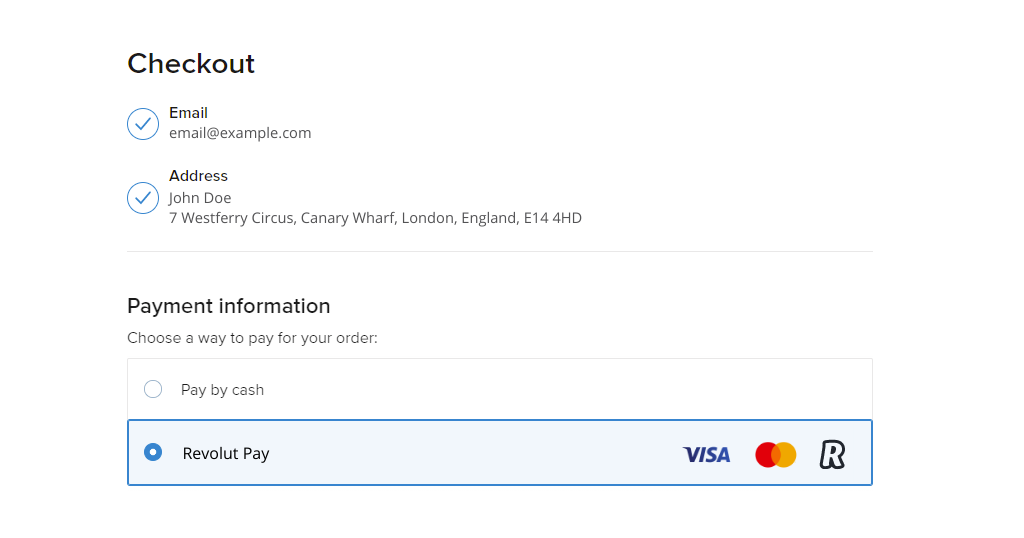
Task: Click the 7 Westferry Circus address line
Action: point(376,218)
